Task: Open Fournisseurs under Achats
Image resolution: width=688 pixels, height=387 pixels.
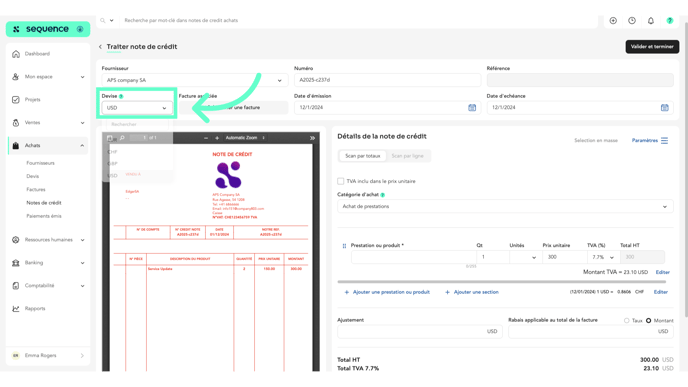Action: [x=40, y=163]
